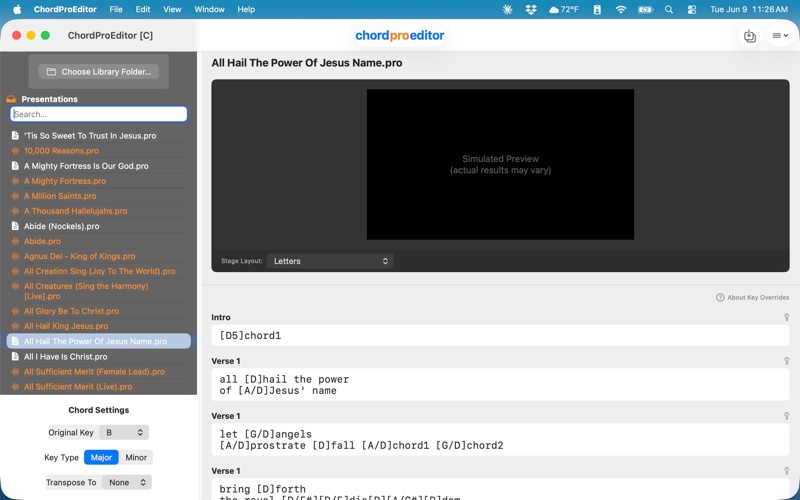Select Abide.pro in library

point(42,241)
